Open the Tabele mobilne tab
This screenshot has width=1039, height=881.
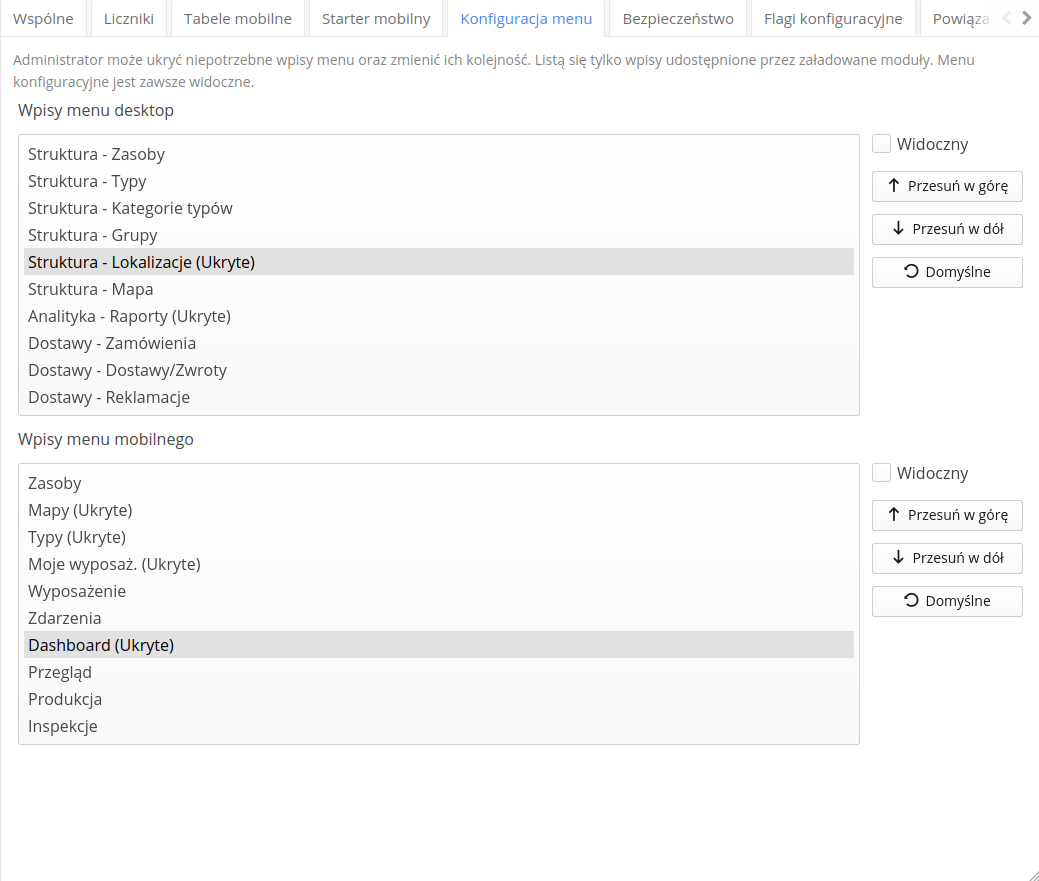tap(238, 19)
